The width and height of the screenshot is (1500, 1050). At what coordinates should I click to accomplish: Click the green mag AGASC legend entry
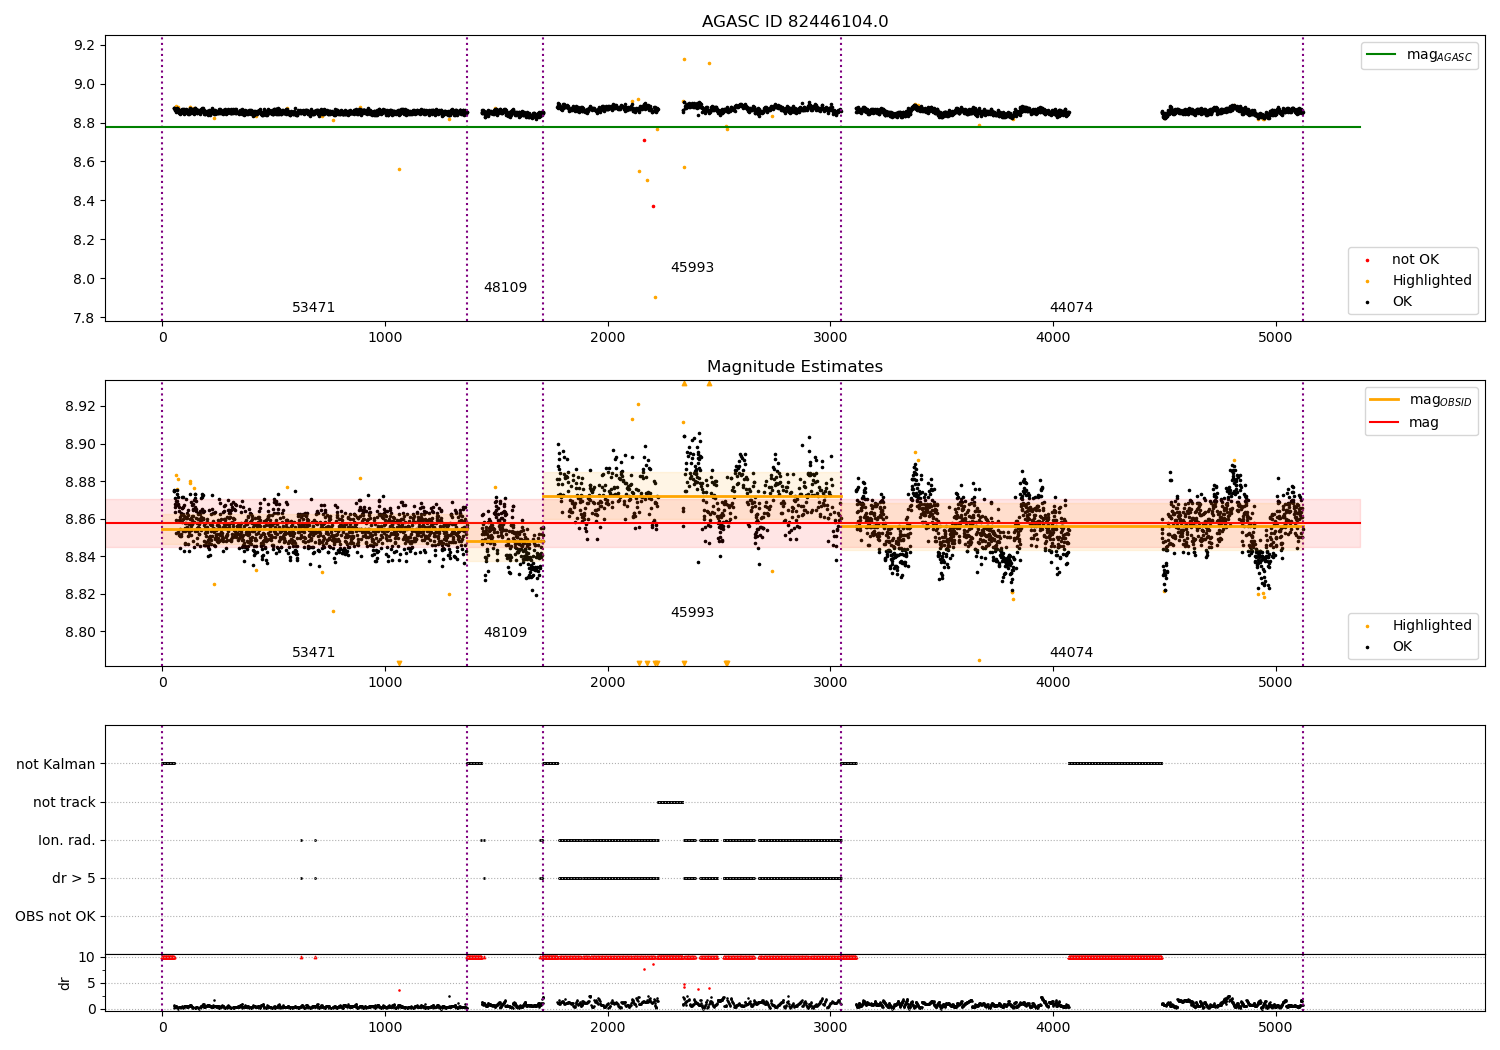click(1419, 55)
